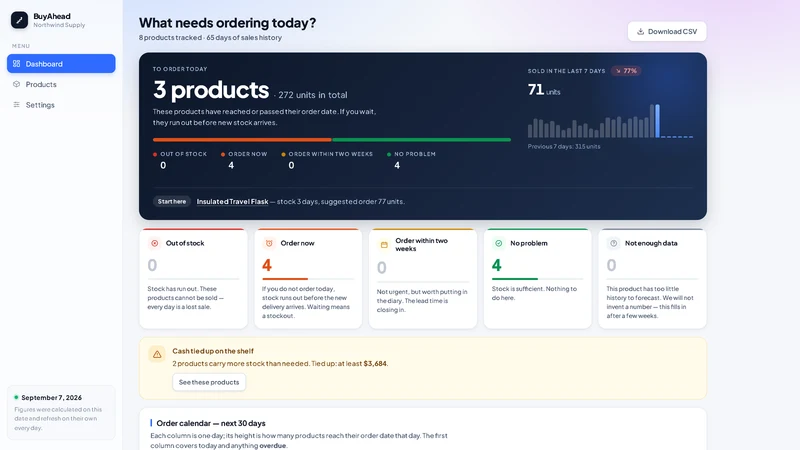800x450 pixels.
Task: Click the 'September 7, 2026' date text
Action: (x=52, y=397)
